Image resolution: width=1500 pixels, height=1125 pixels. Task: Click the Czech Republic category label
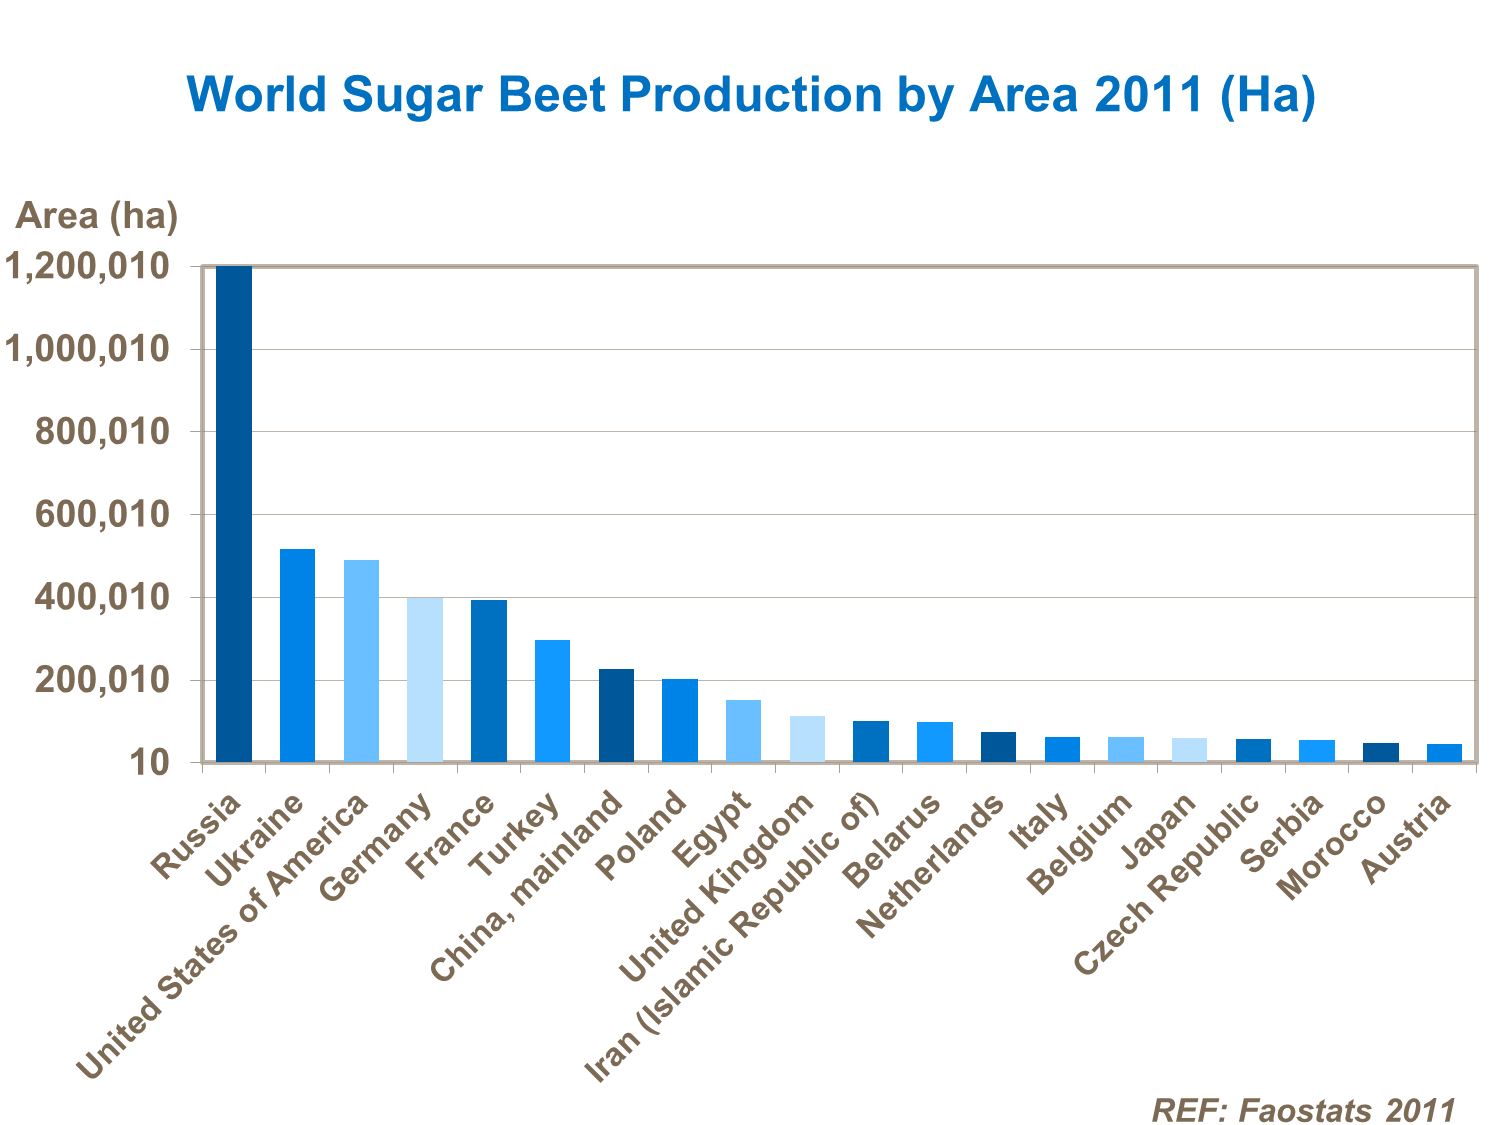pyautogui.click(x=1165, y=885)
